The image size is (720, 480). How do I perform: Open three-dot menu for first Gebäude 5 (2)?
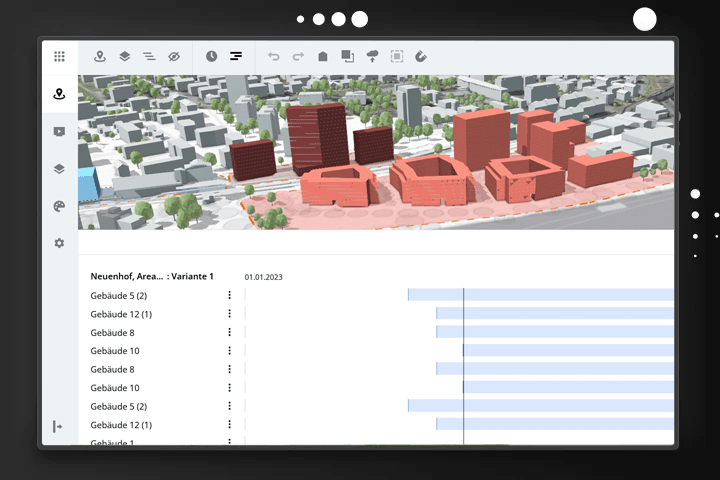(x=229, y=295)
